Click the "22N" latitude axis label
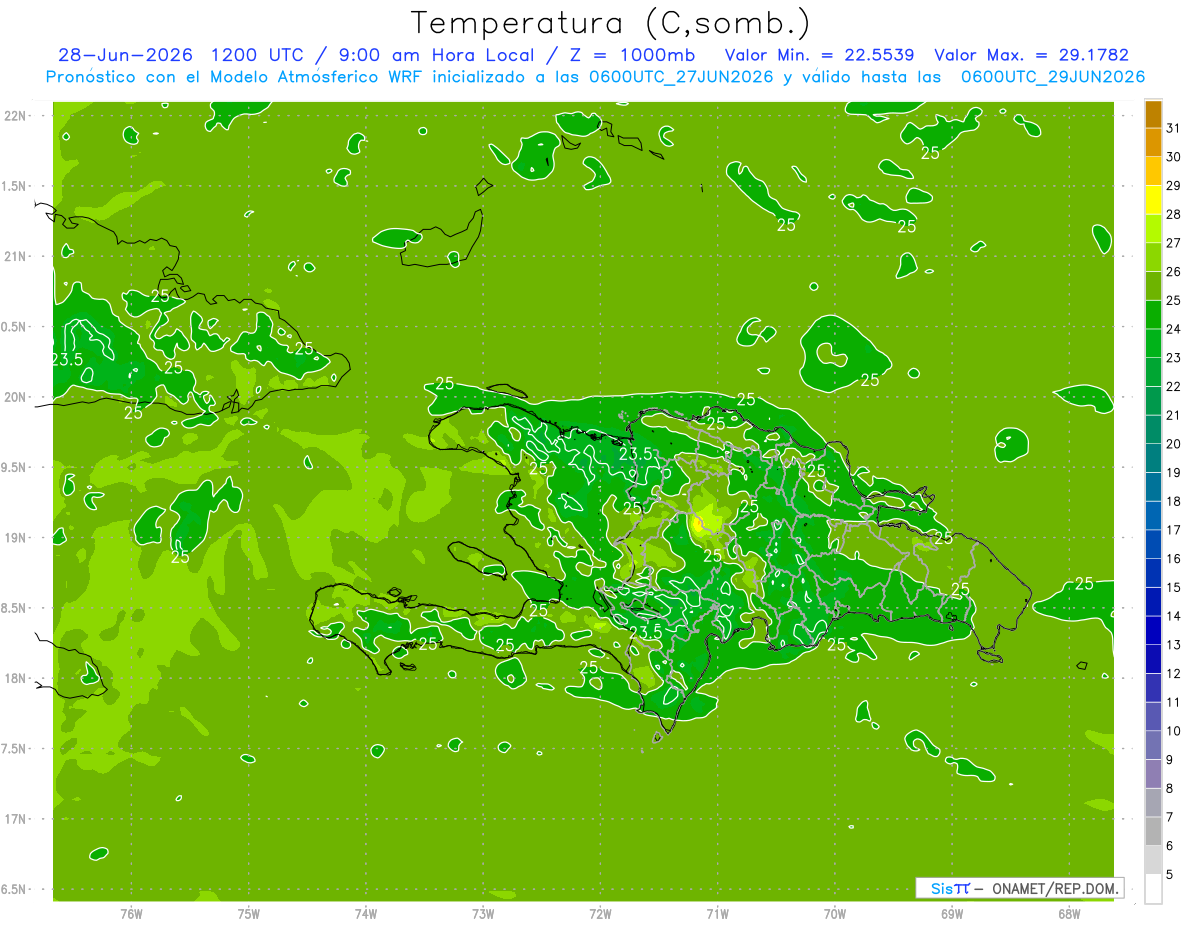 pyautogui.click(x=15, y=116)
